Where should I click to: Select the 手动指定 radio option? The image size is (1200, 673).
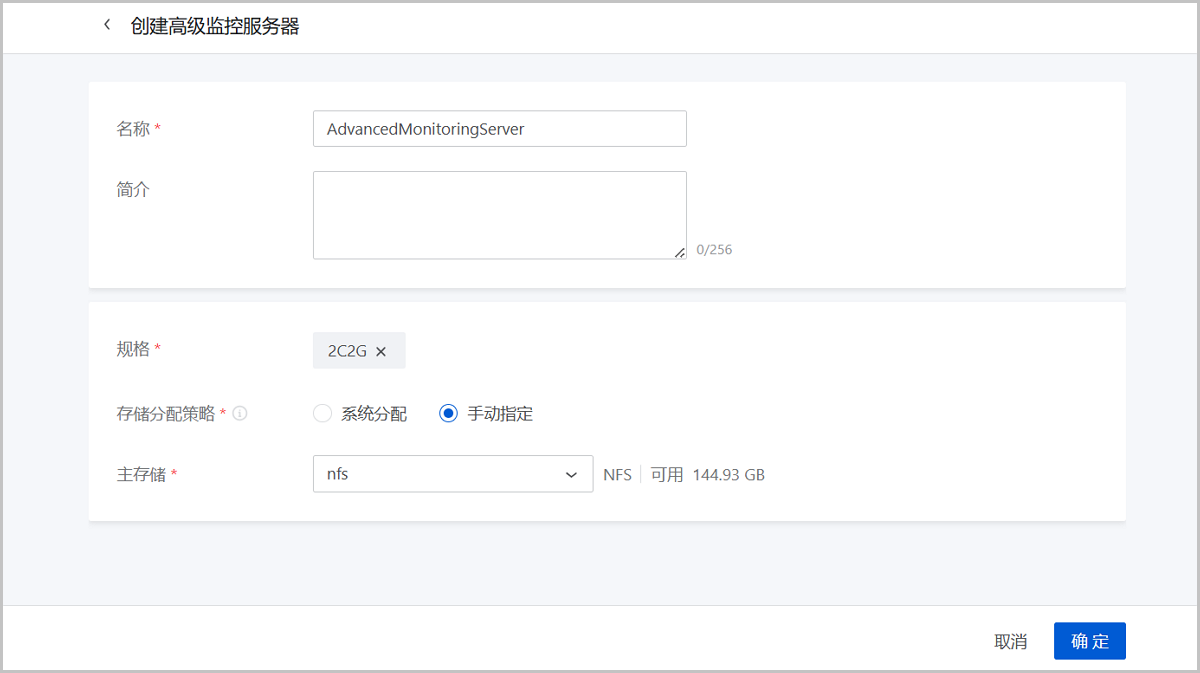coord(449,414)
